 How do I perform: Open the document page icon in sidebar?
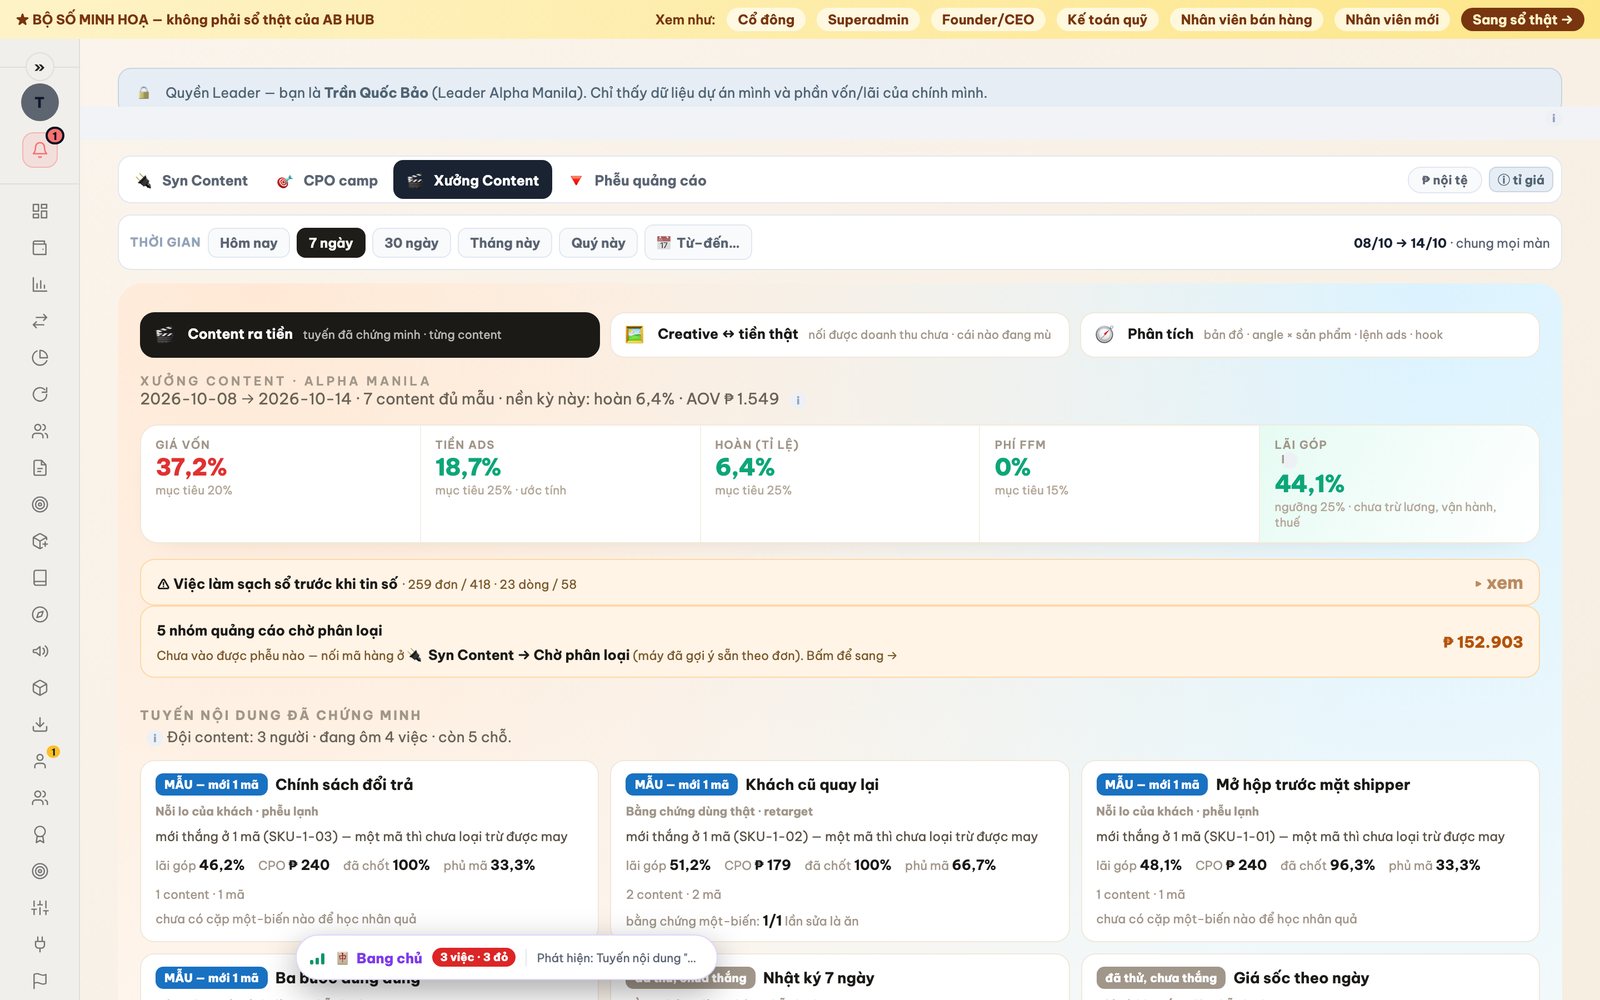coord(40,468)
